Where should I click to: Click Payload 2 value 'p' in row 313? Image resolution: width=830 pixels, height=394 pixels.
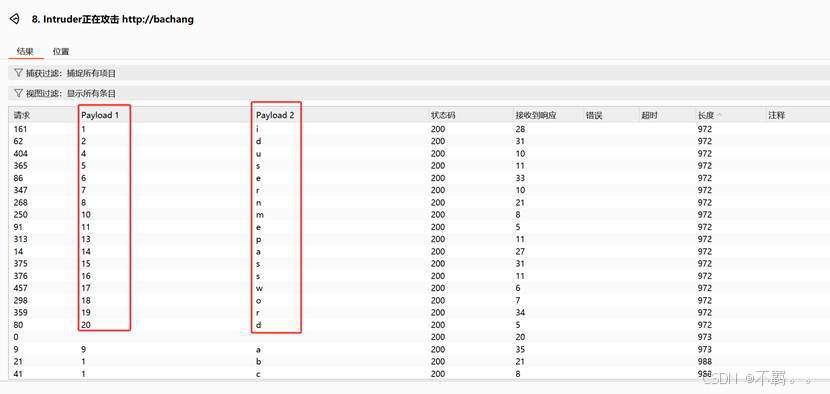pos(258,239)
